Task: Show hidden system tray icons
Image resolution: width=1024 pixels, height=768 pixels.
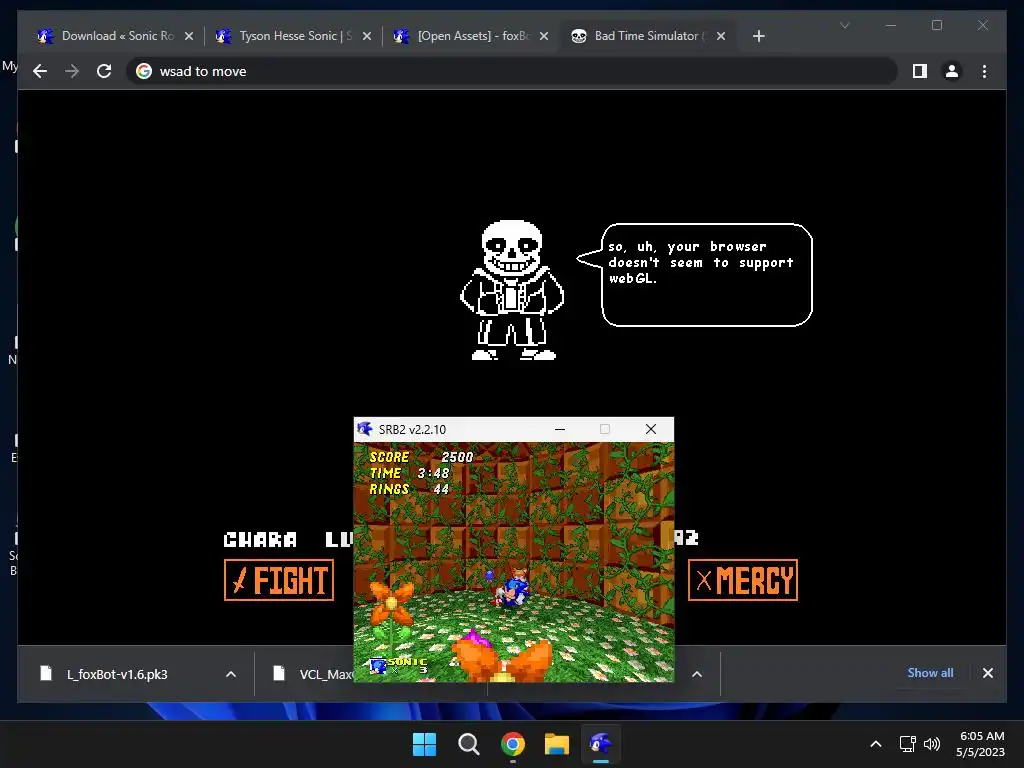Action: (x=876, y=744)
